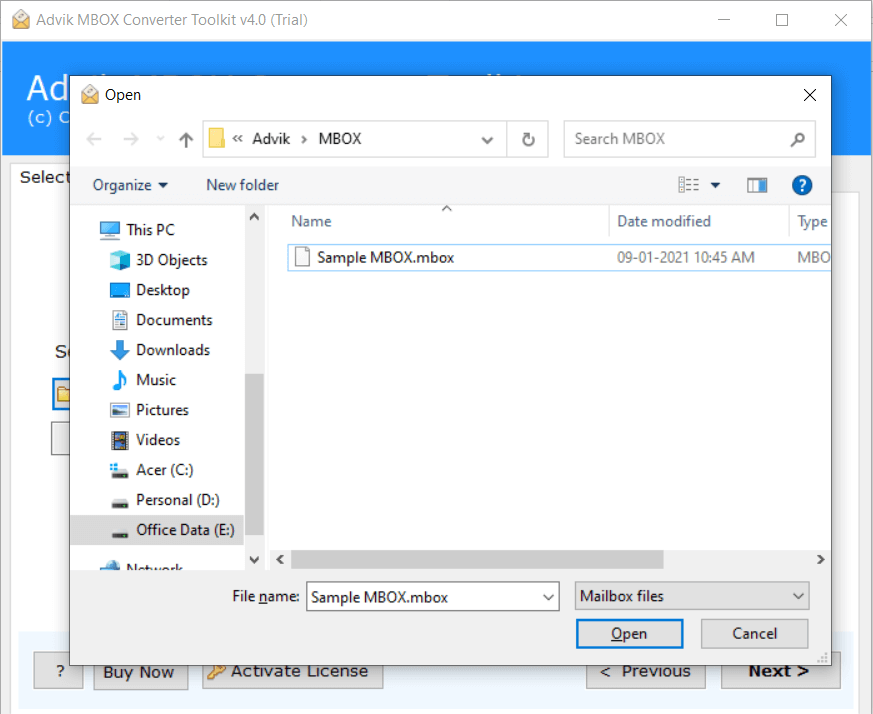The image size is (873, 714).
Task: Open the Organize menu
Action: coord(130,185)
